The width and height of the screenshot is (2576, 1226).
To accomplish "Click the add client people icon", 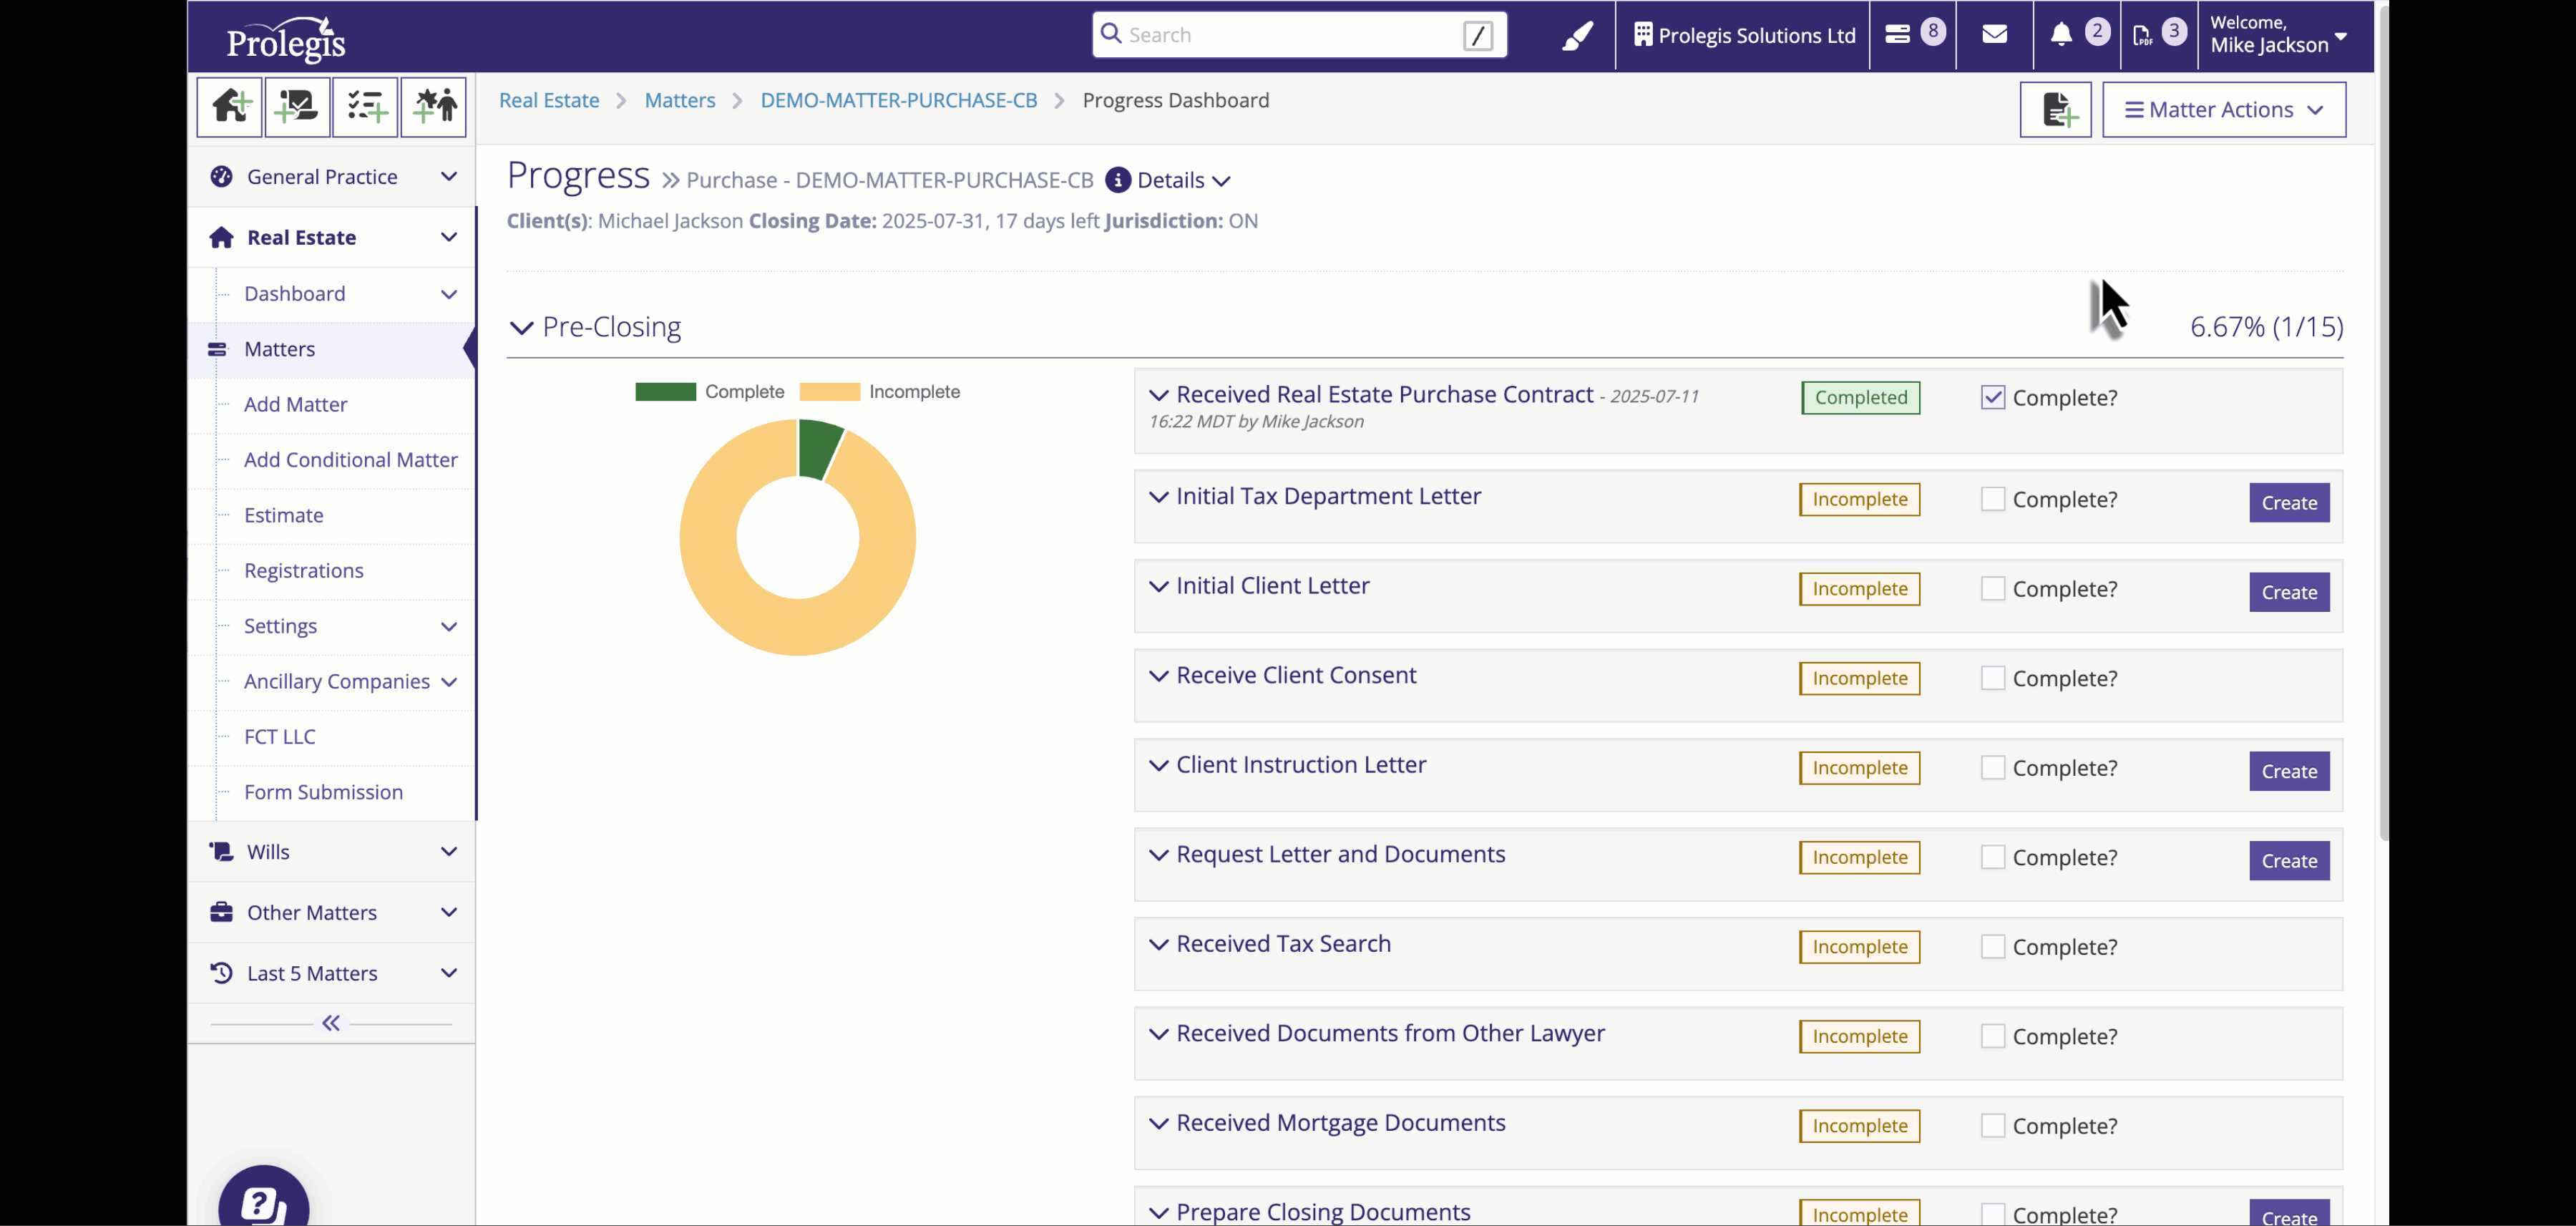I will click(x=433, y=106).
